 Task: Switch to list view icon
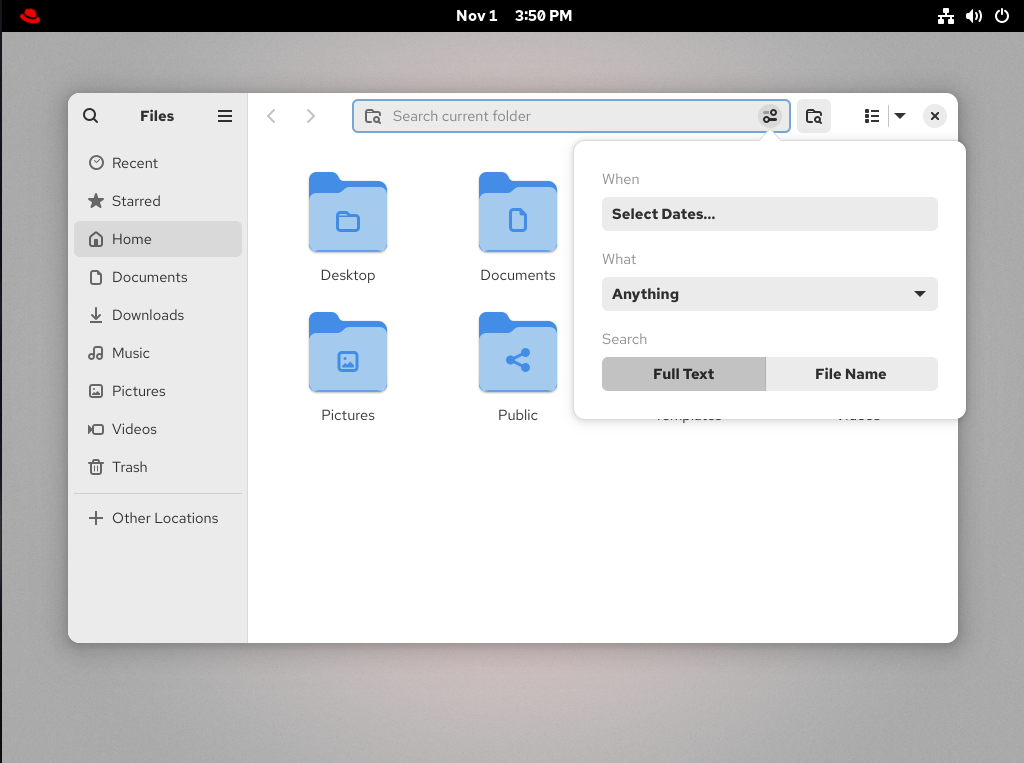click(872, 116)
